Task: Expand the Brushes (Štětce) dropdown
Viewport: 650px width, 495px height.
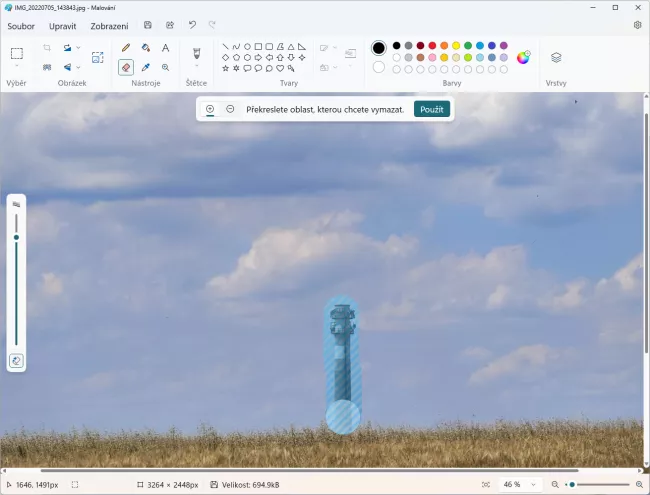Action: tap(196, 67)
